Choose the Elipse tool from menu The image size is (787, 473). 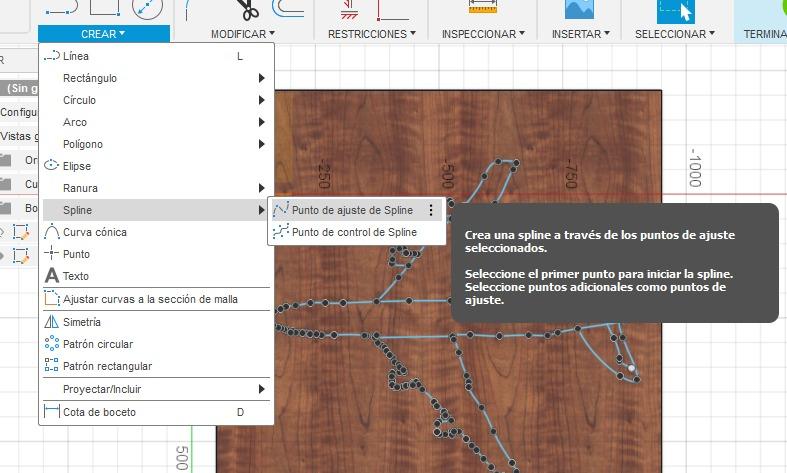pyautogui.click(x=156, y=166)
